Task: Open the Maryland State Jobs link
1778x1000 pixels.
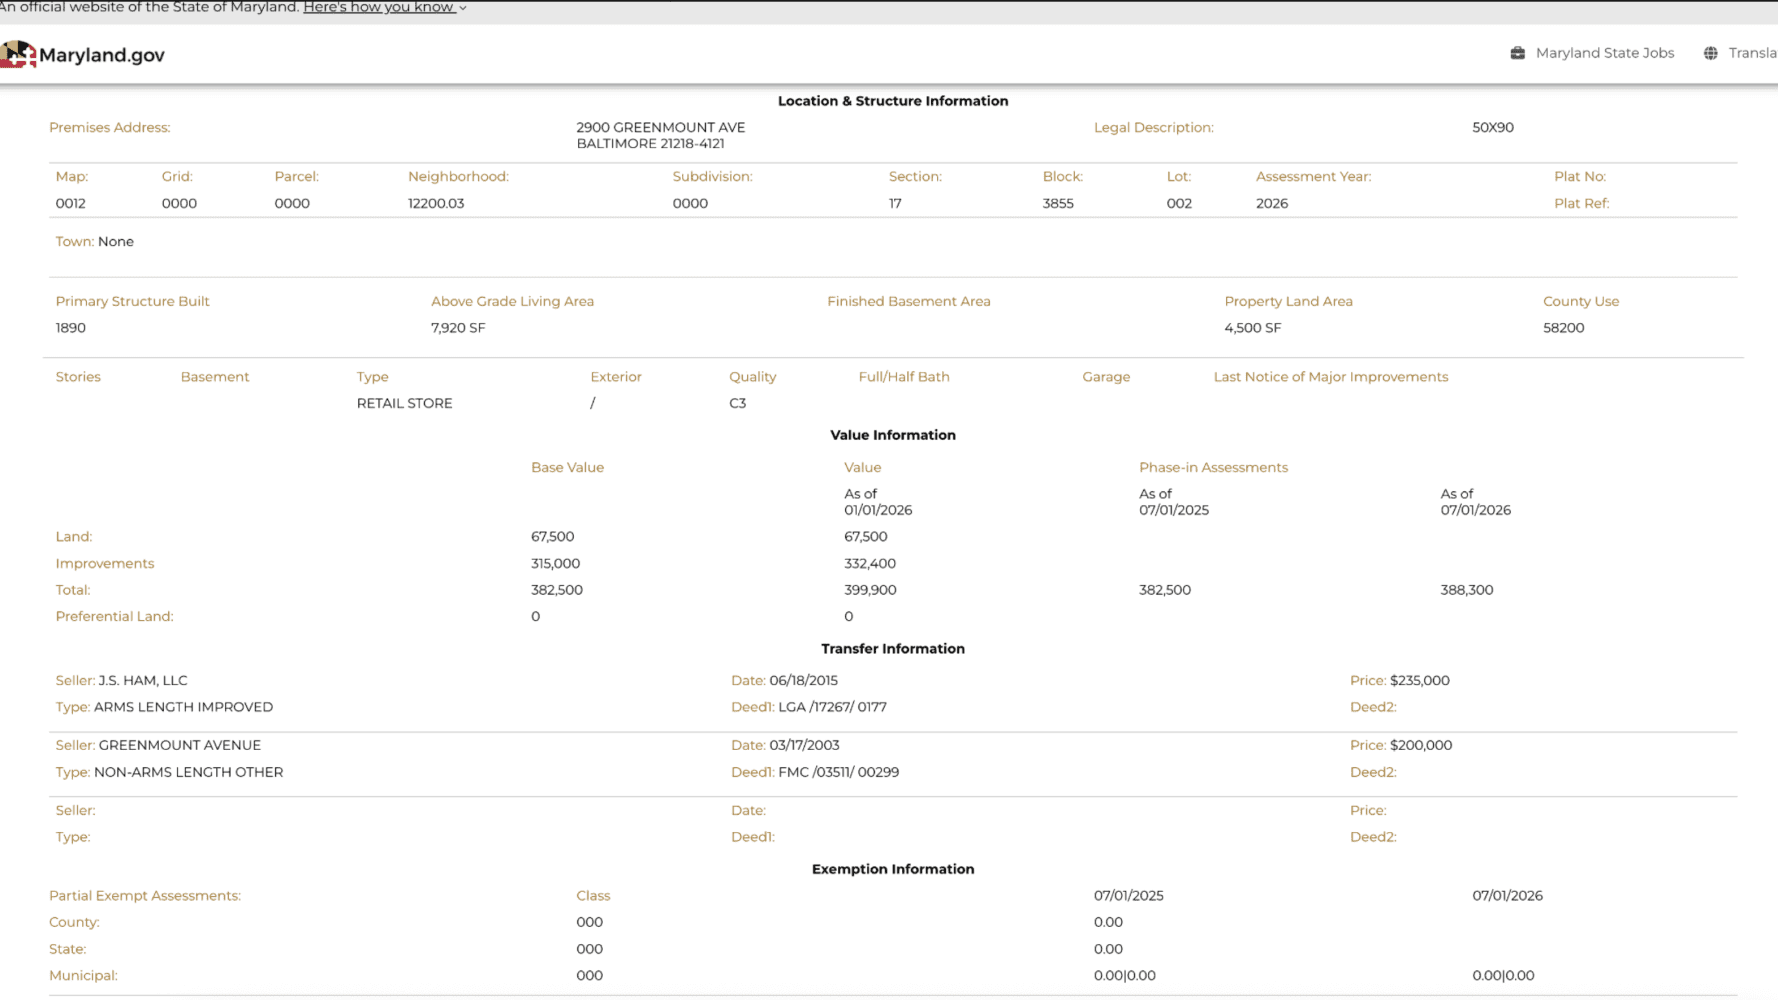Action: 1604,53
